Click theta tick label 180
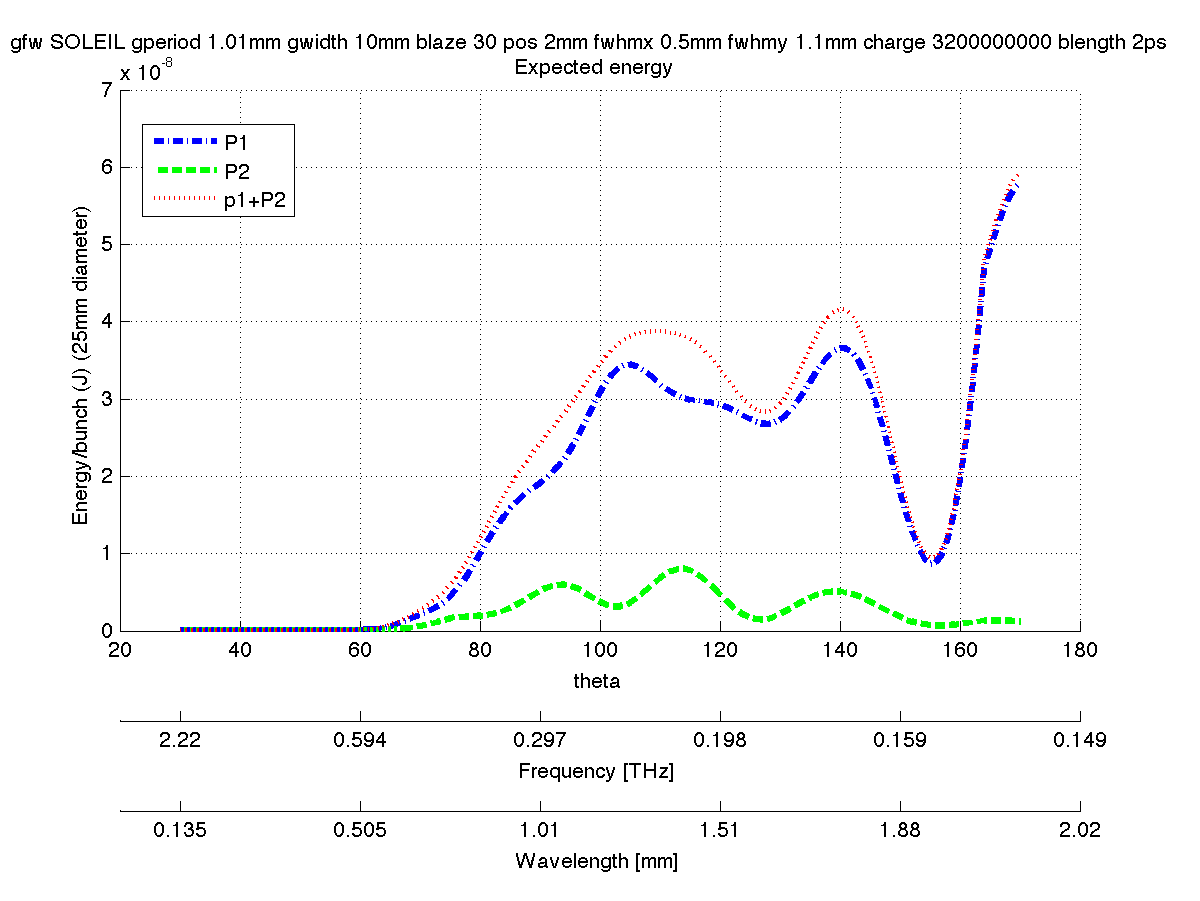Screen dimensions: 1200x901 click(x=1080, y=651)
